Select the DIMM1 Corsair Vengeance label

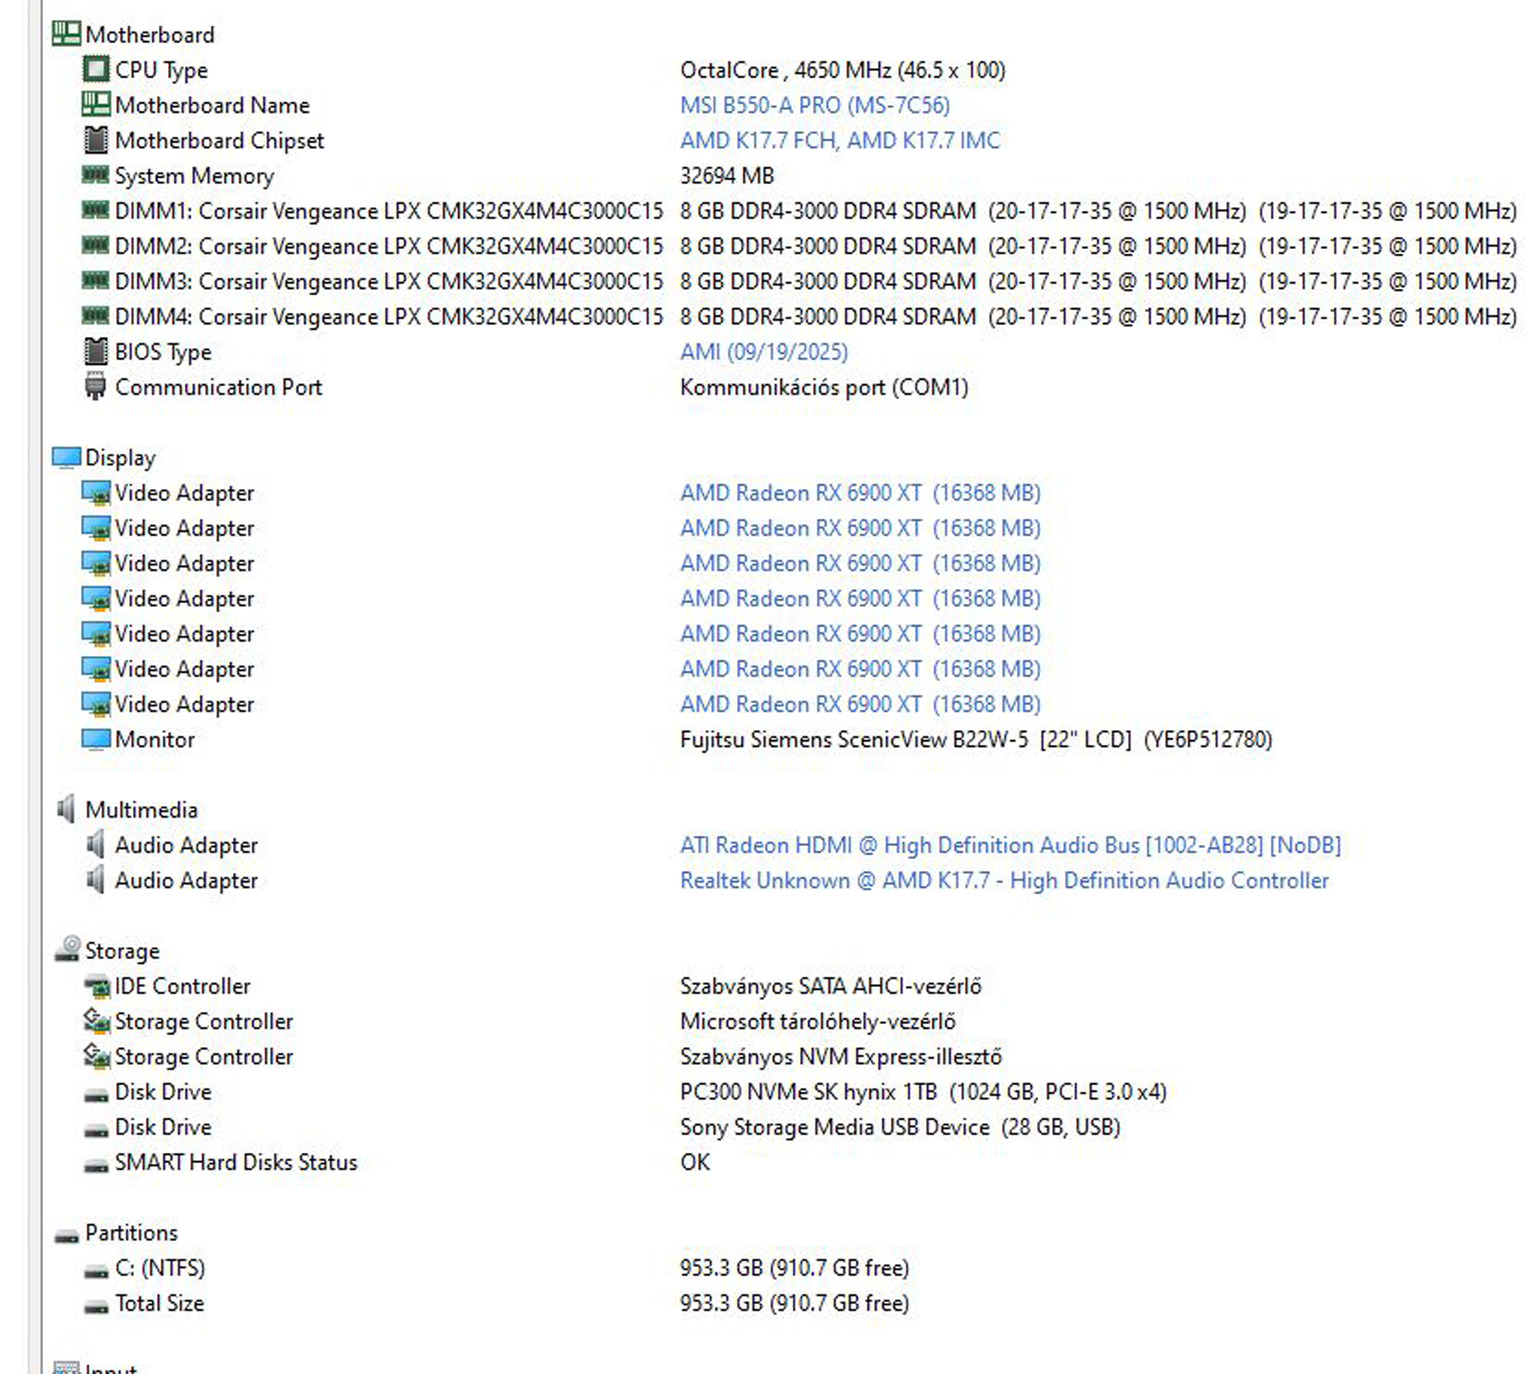click(389, 211)
